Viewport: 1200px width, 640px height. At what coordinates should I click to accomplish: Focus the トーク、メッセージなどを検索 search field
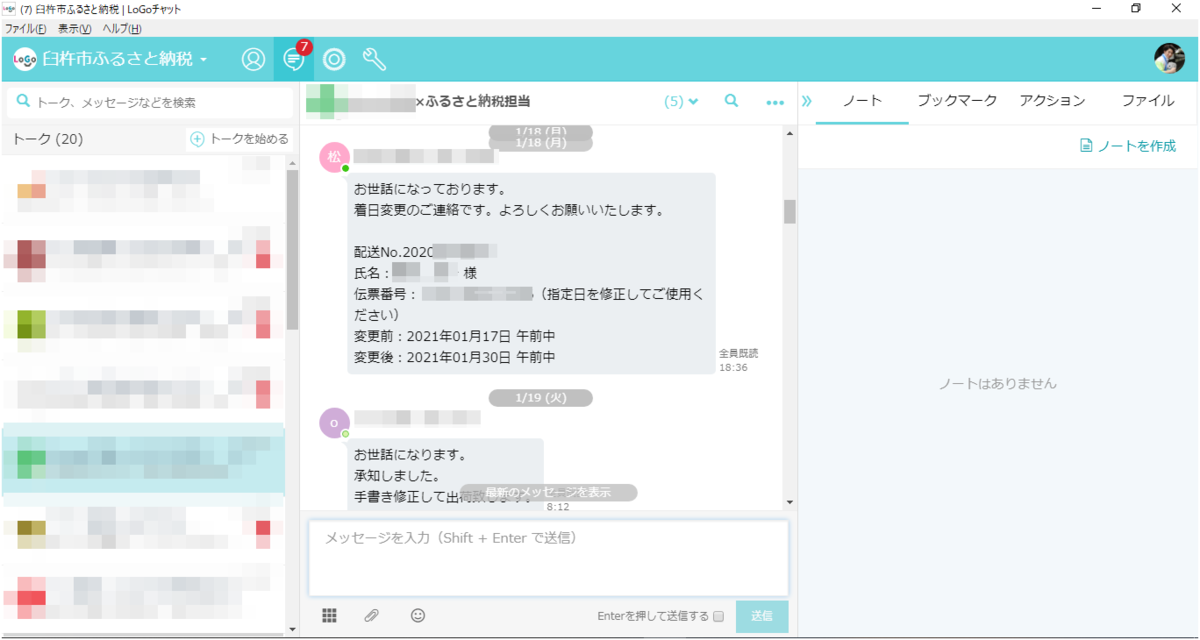click(x=150, y=102)
